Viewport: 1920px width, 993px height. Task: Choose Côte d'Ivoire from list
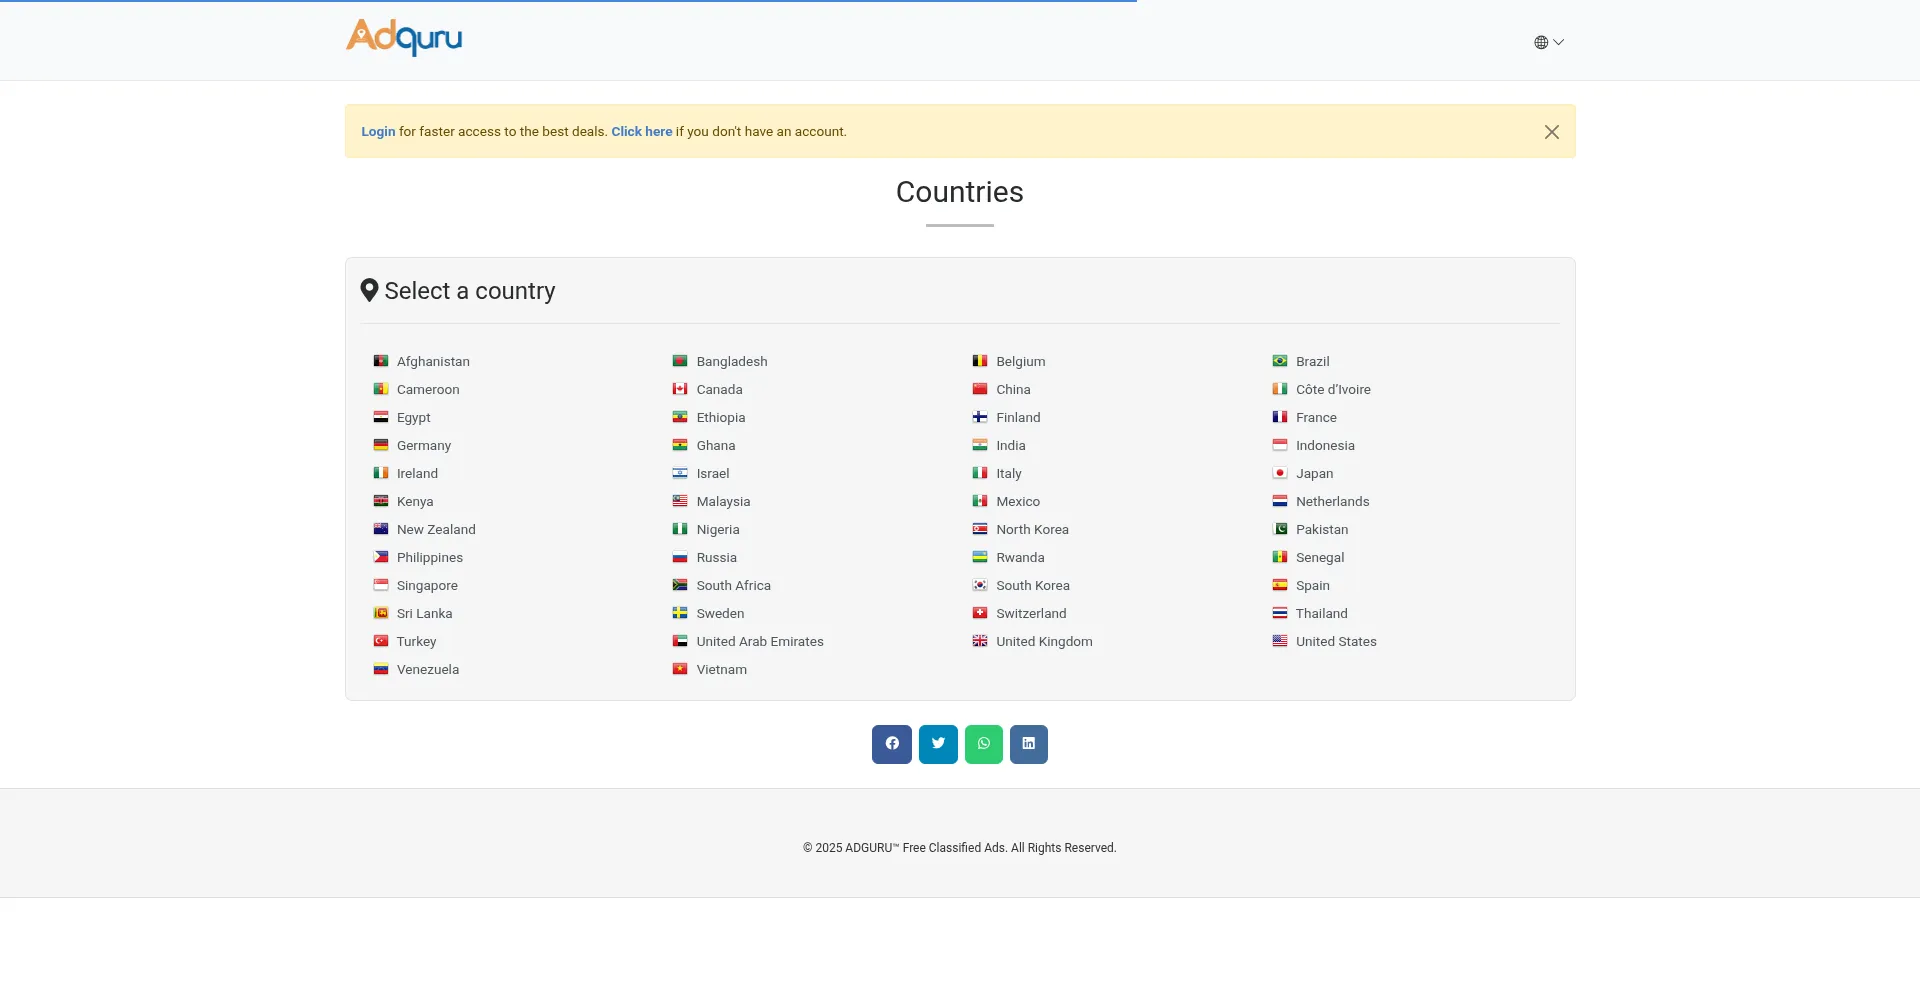coord(1333,390)
